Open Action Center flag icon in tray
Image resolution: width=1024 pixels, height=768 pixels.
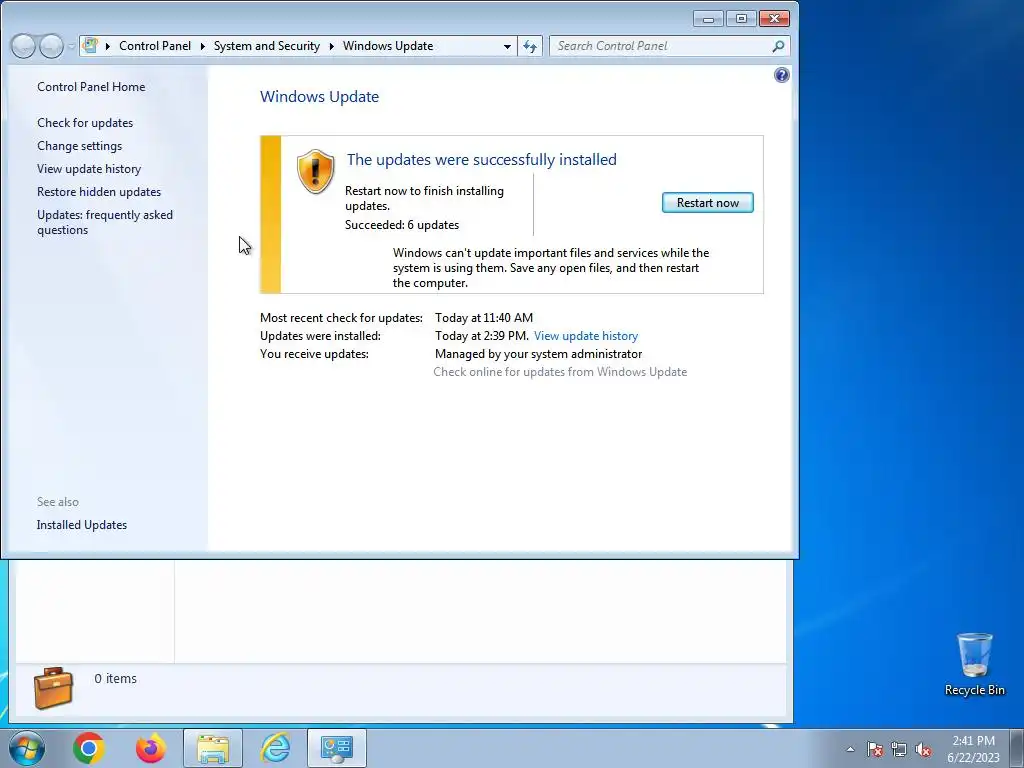(x=875, y=749)
